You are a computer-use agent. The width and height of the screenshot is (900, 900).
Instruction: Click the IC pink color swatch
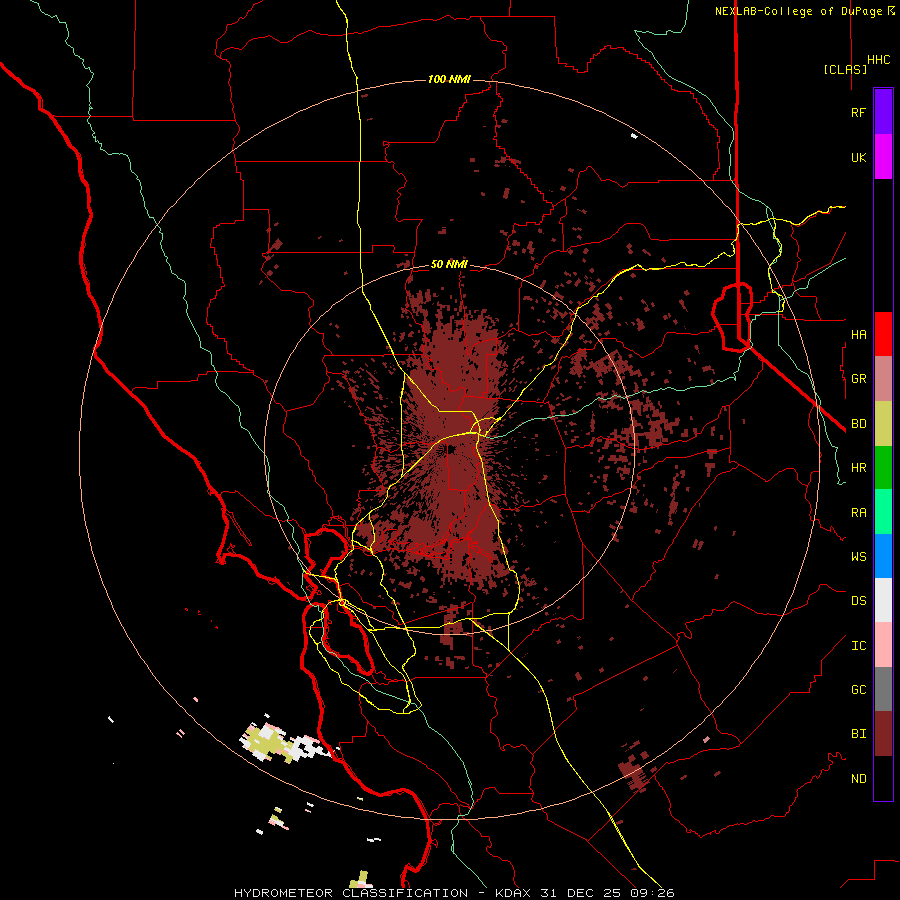point(883,645)
